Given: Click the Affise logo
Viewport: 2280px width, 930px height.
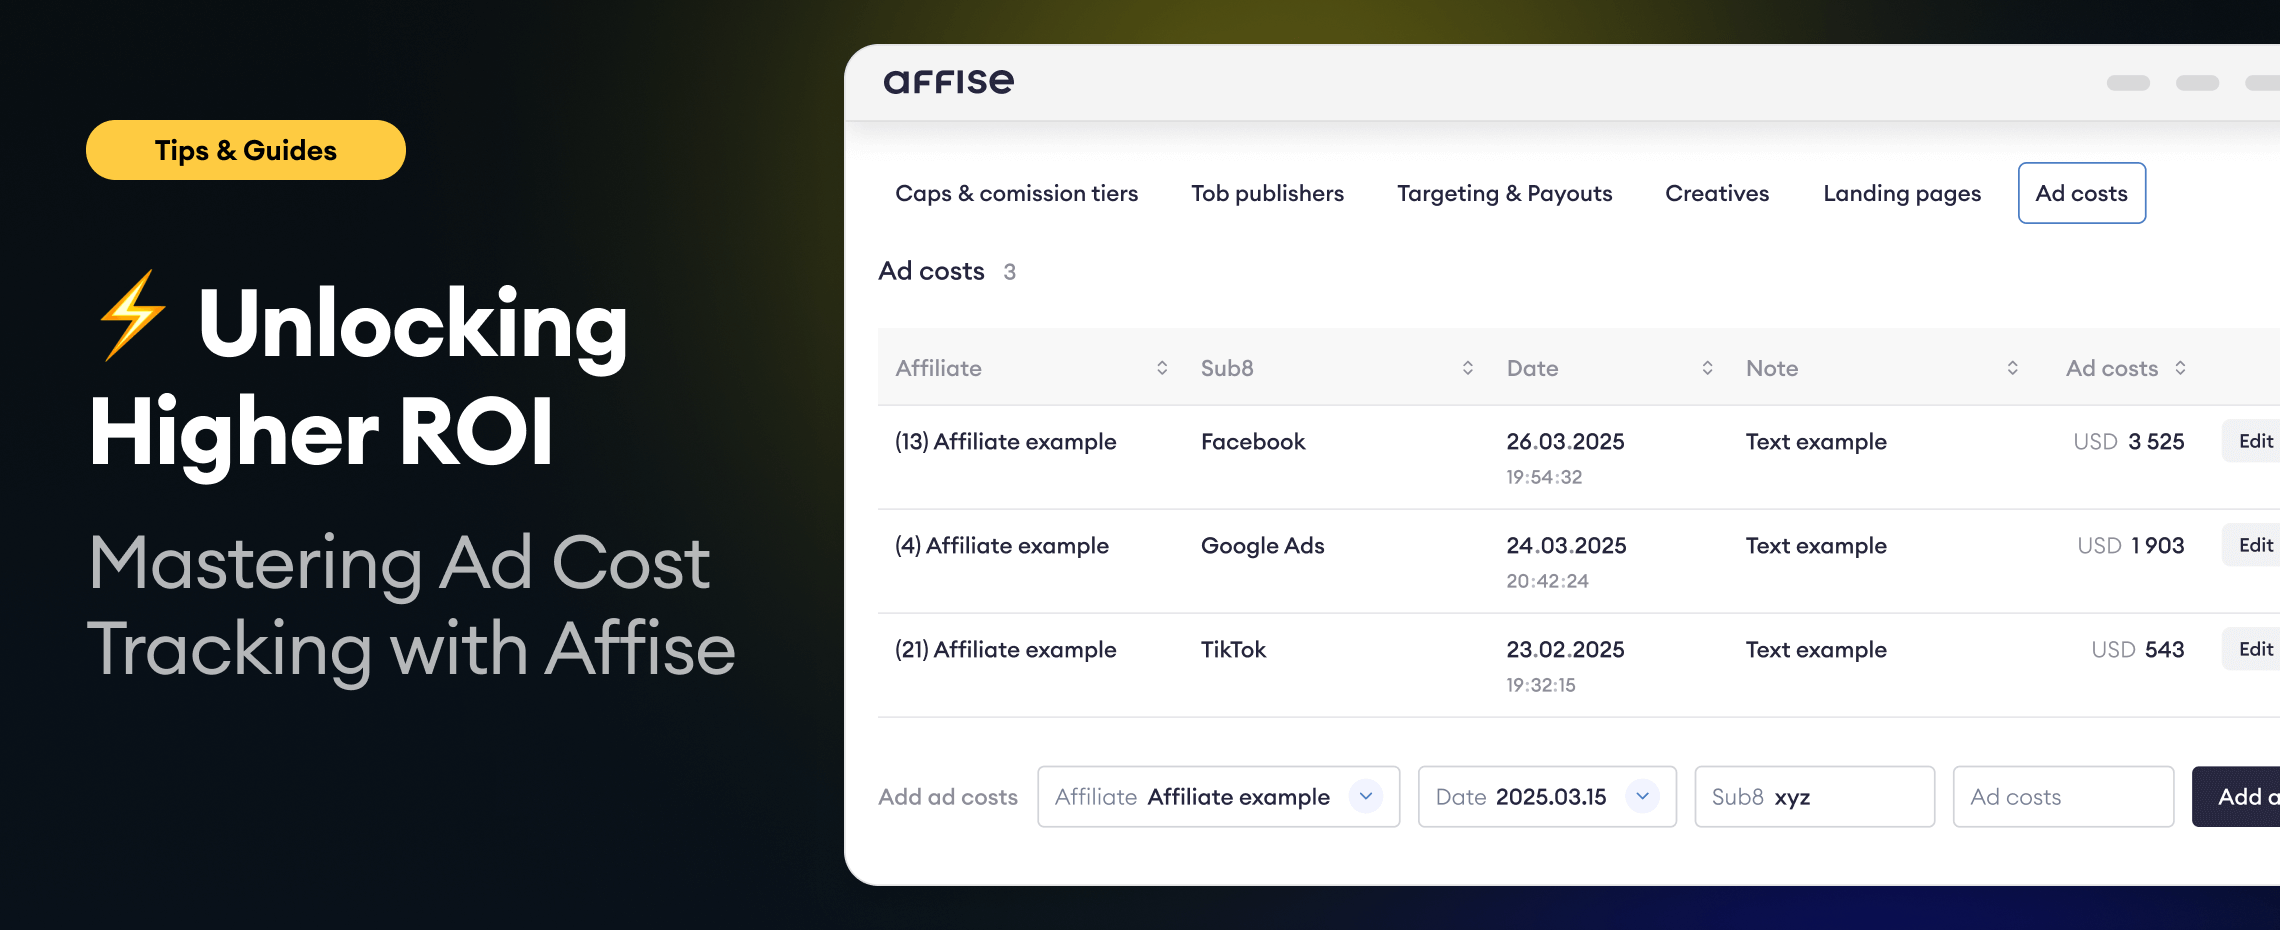Looking at the screenshot, I should (x=948, y=82).
